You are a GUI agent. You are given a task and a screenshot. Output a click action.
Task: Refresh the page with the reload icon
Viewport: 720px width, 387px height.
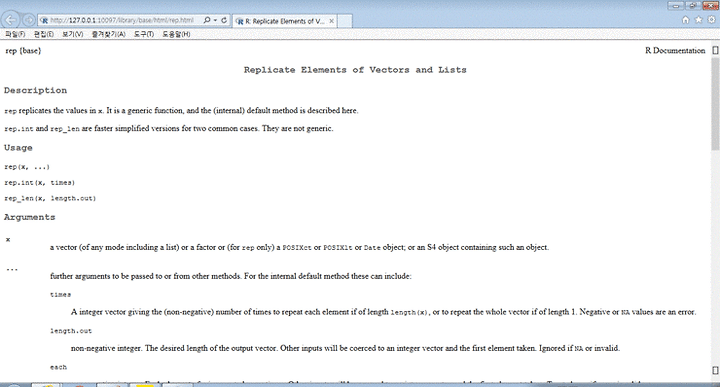224,20
